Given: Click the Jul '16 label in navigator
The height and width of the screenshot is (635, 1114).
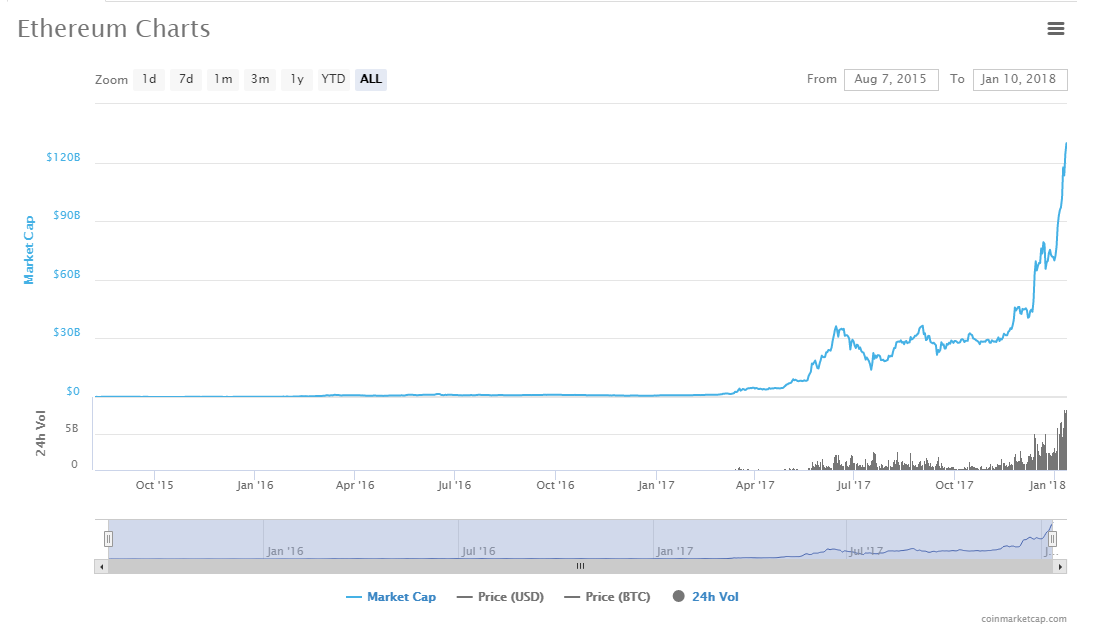Looking at the screenshot, I should click(478, 551).
